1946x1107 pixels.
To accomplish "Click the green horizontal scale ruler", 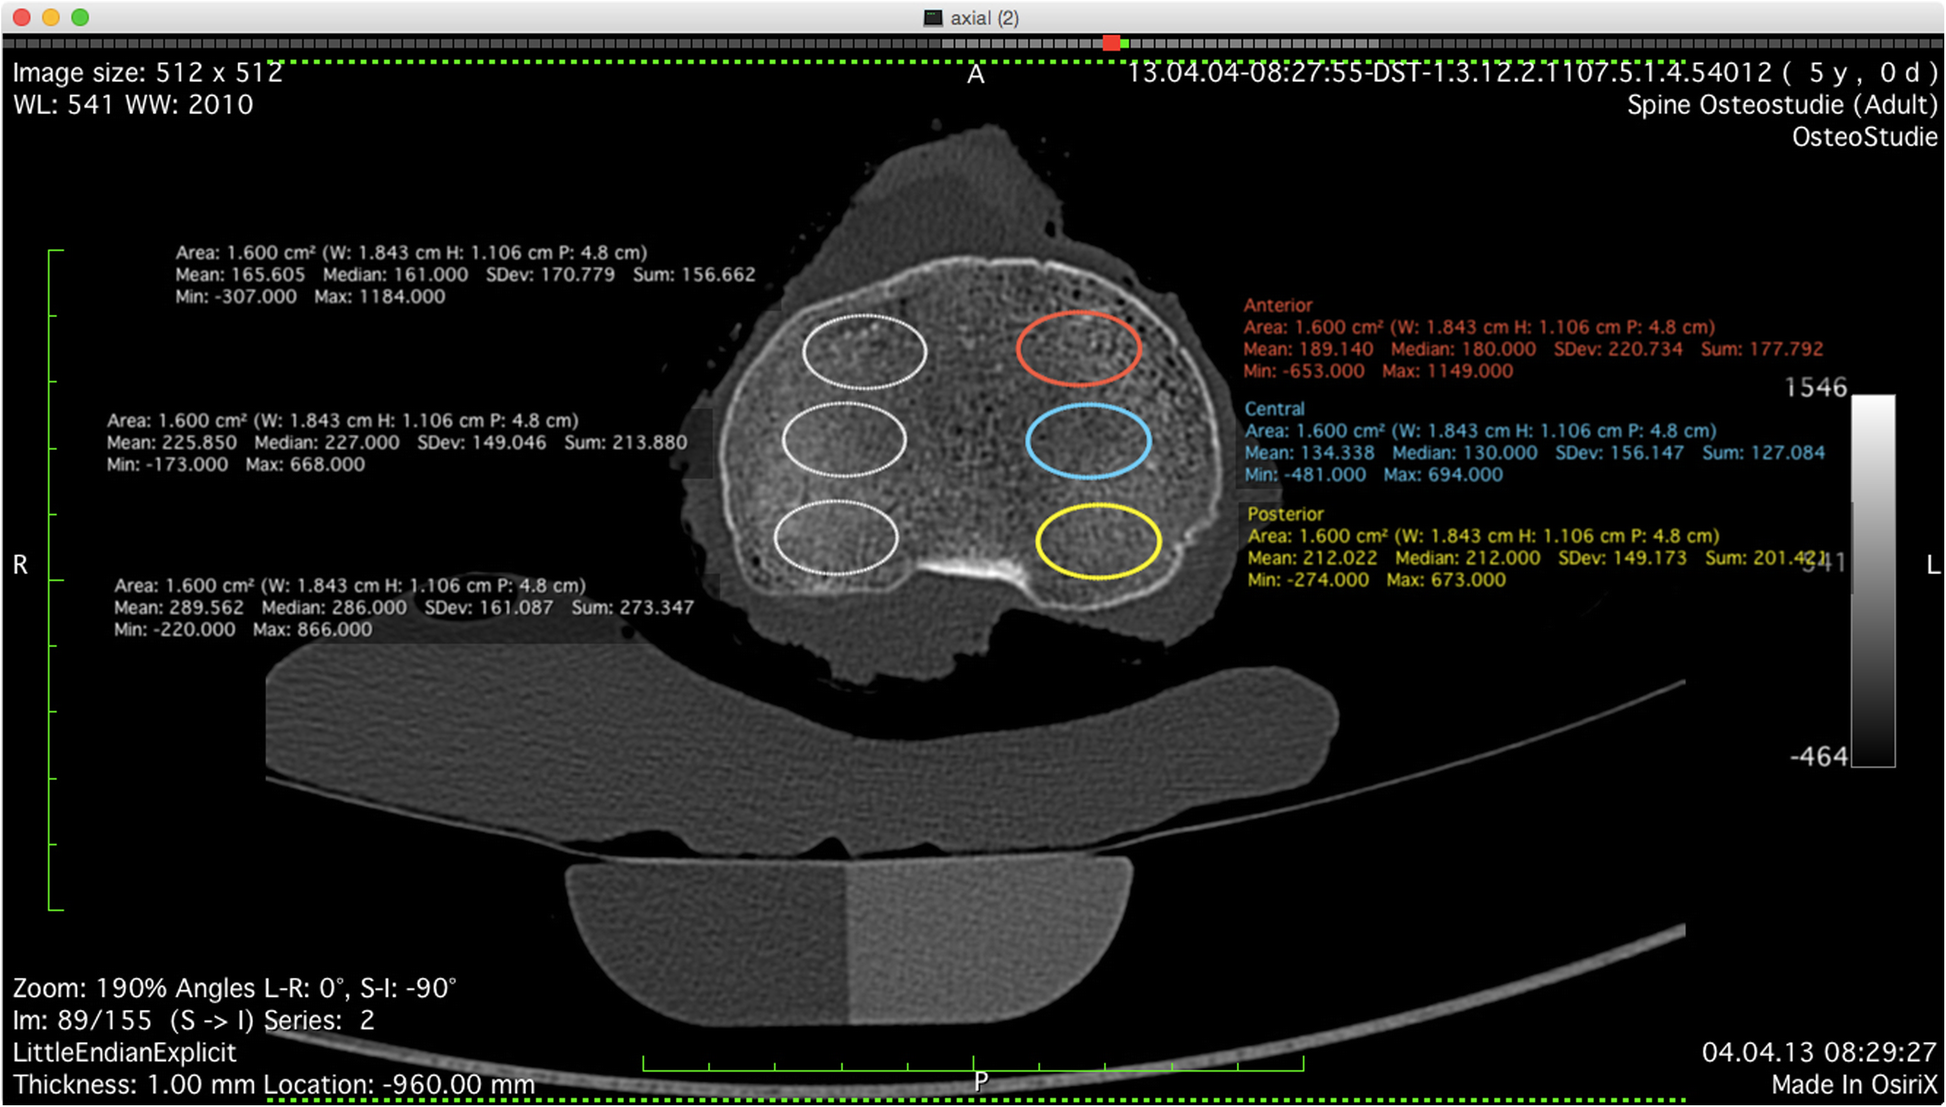I will [x=973, y=1063].
